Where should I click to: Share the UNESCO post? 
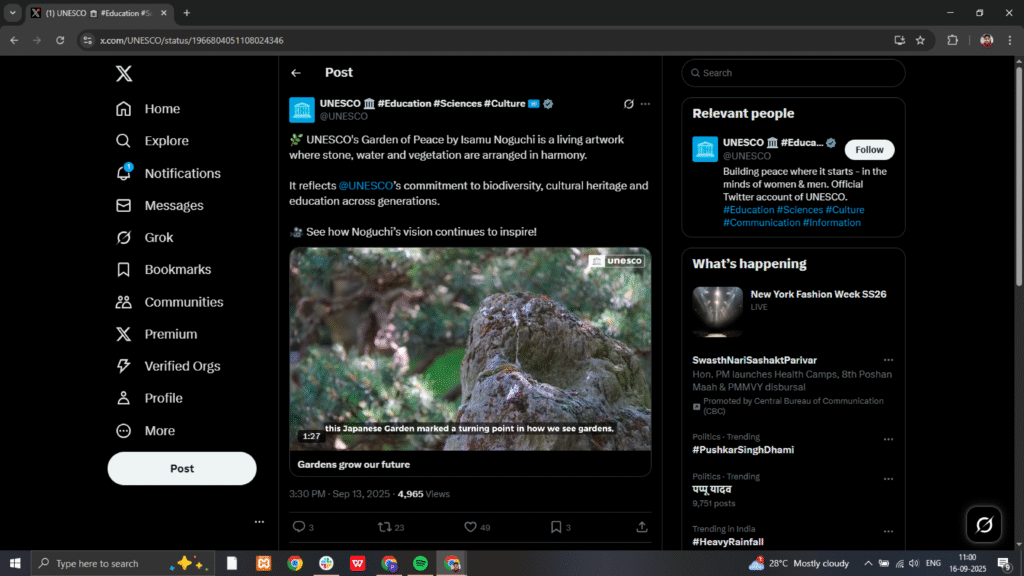coord(641,526)
